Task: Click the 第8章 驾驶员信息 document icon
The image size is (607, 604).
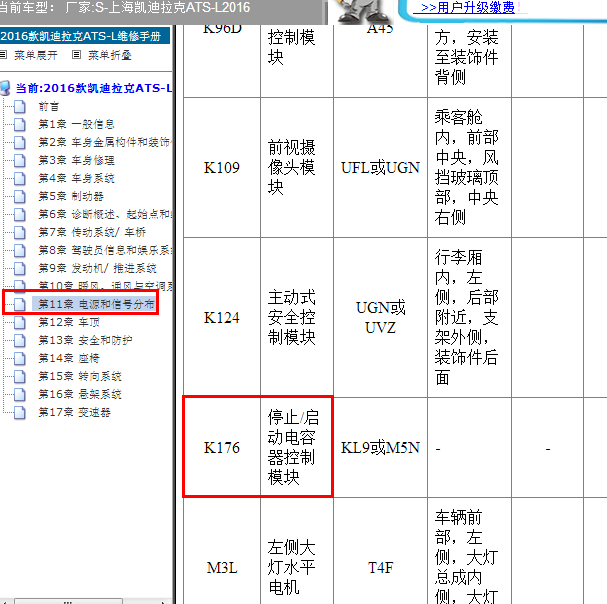Action: (x=20, y=251)
